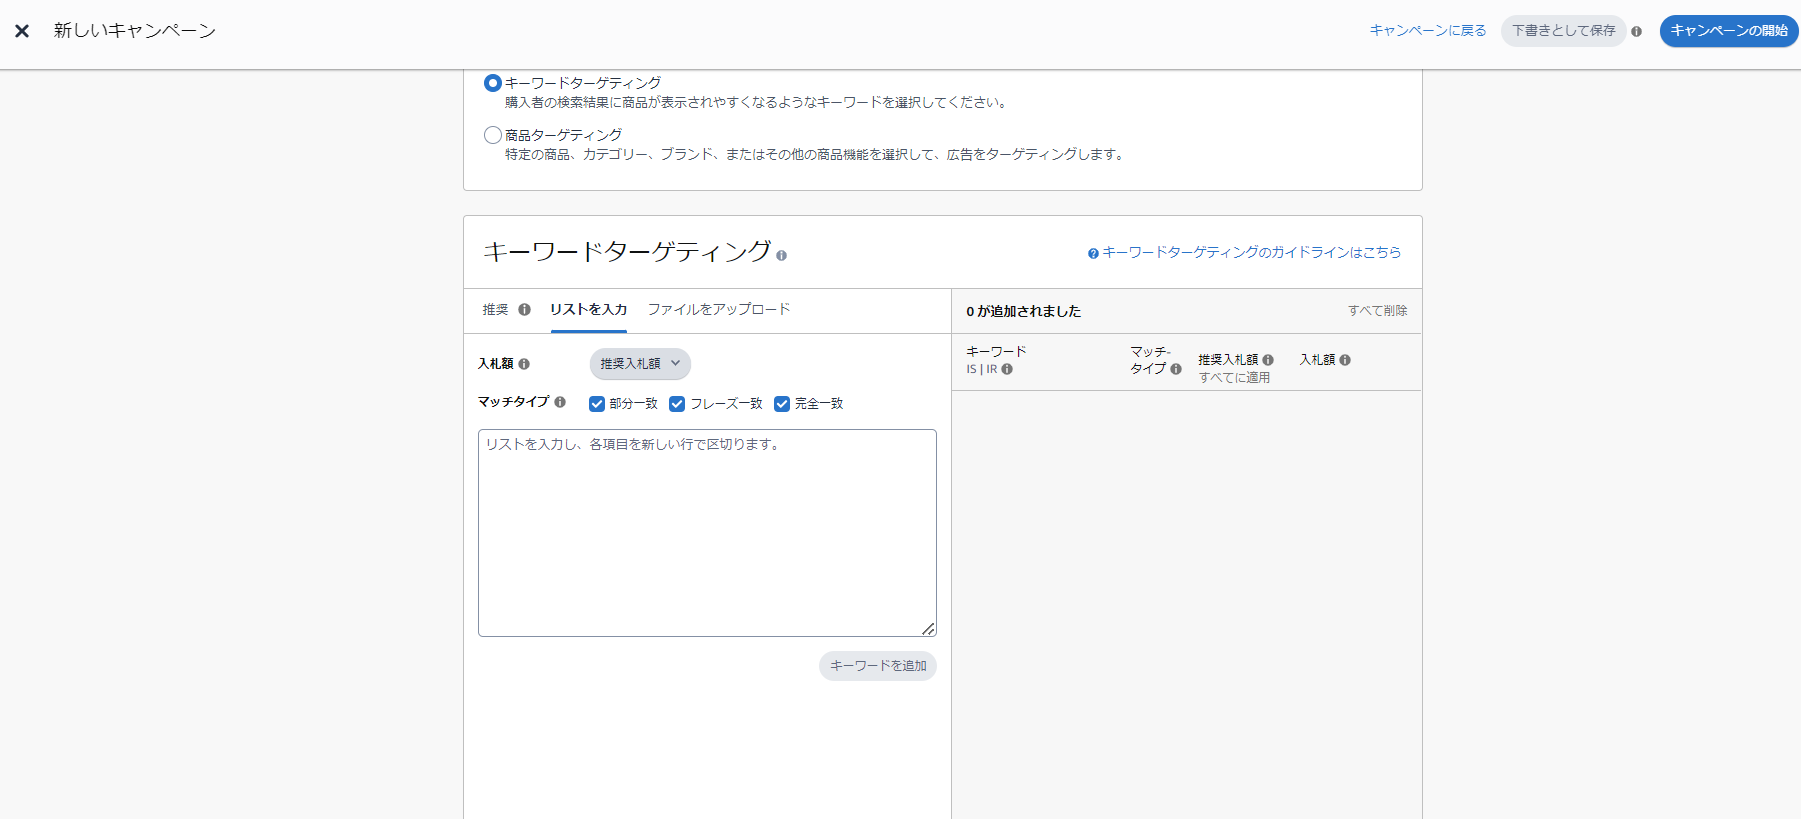Click 下書きとして保存 button
This screenshot has height=819, width=1801.
[1563, 31]
